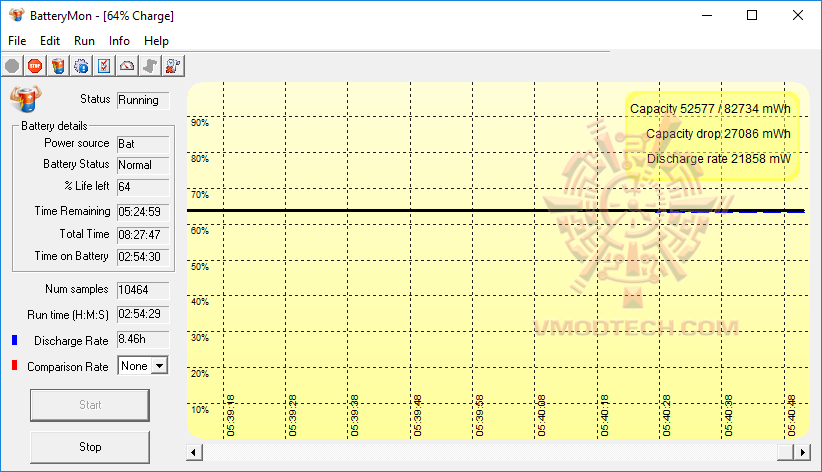Click the Discharge Rate field 8.46h
This screenshot has width=822, height=472.
[143, 339]
